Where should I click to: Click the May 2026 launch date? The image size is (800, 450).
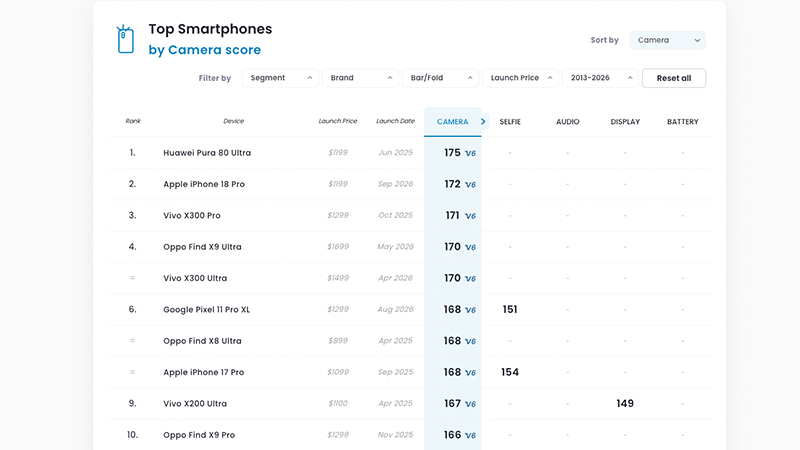(x=395, y=247)
